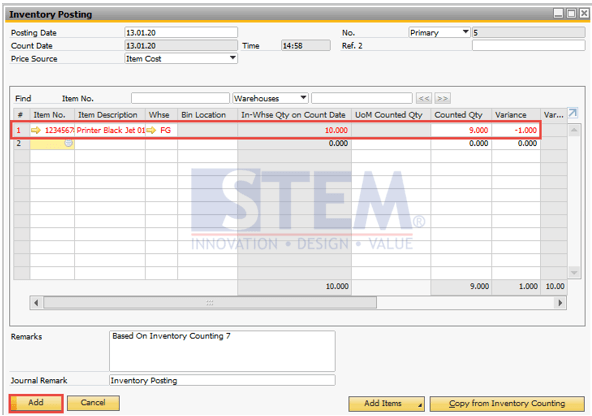Click the Posting Date field

(x=181, y=32)
